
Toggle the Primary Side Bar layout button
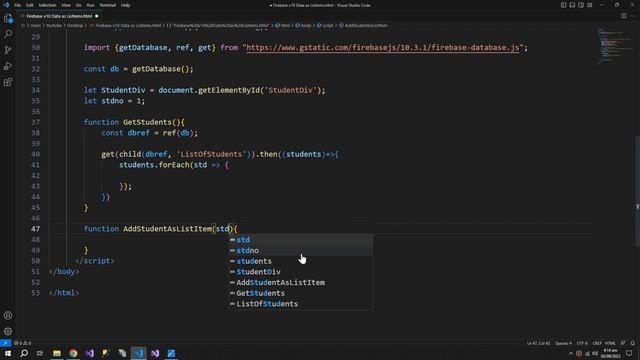coord(563,5)
